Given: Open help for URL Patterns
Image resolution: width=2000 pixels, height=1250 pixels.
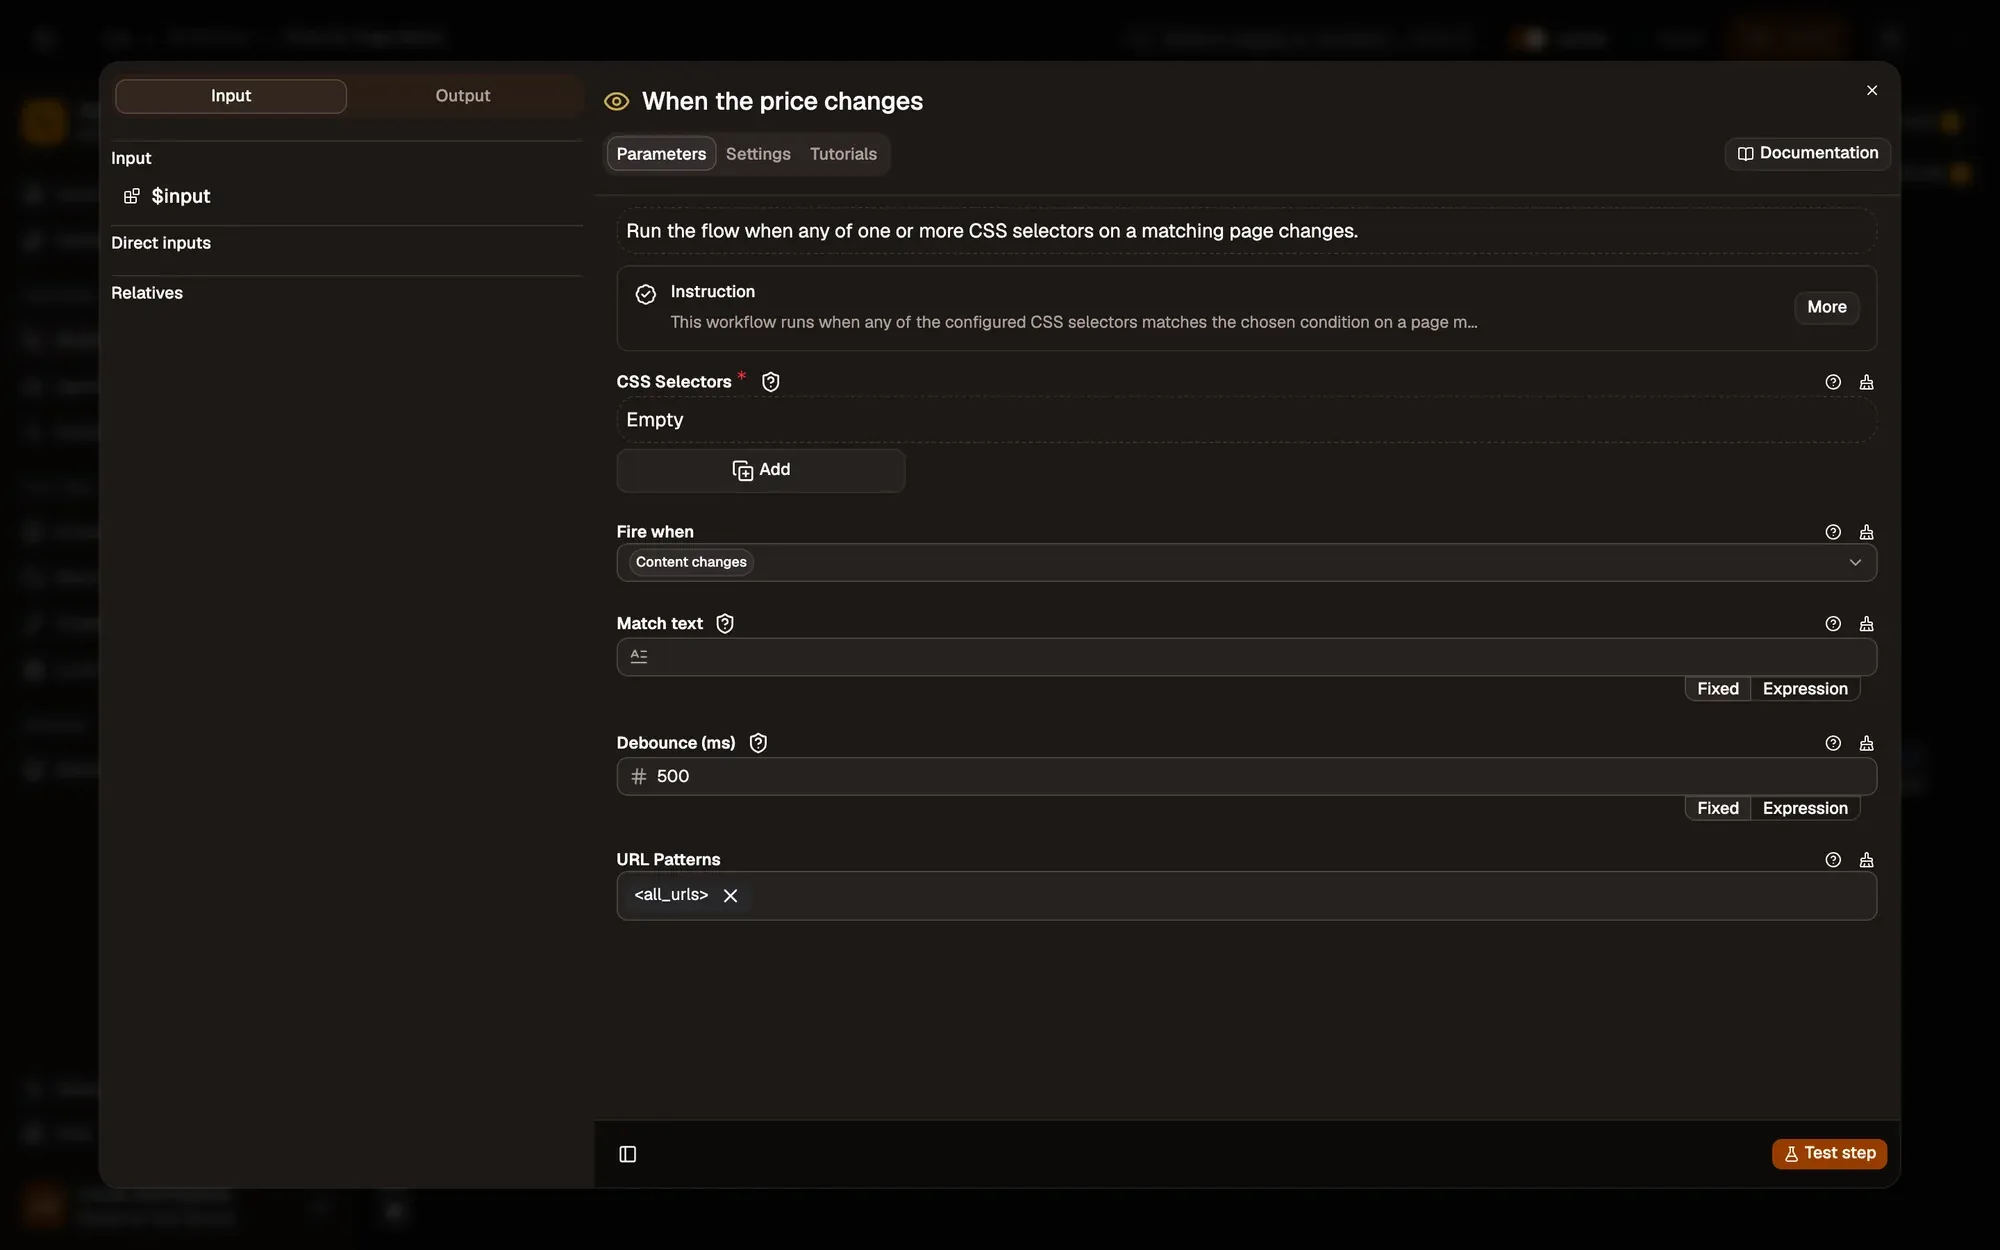Looking at the screenshot, I should [x=1833, y=860].
